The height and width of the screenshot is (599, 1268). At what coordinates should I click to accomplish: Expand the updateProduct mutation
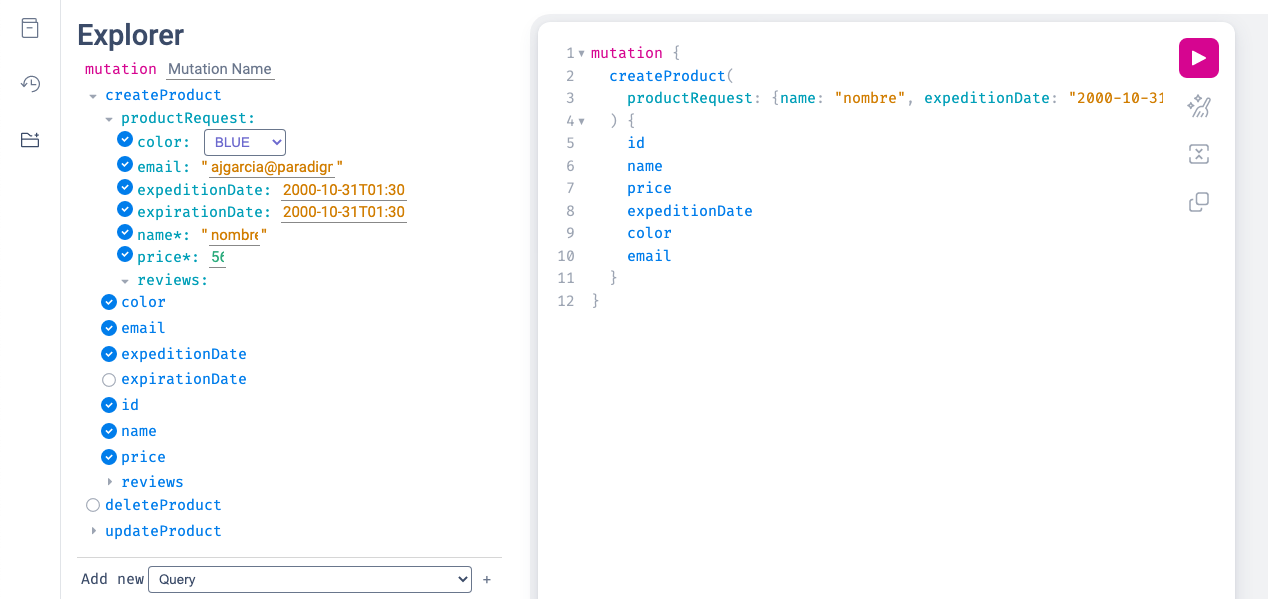[93, 531]
